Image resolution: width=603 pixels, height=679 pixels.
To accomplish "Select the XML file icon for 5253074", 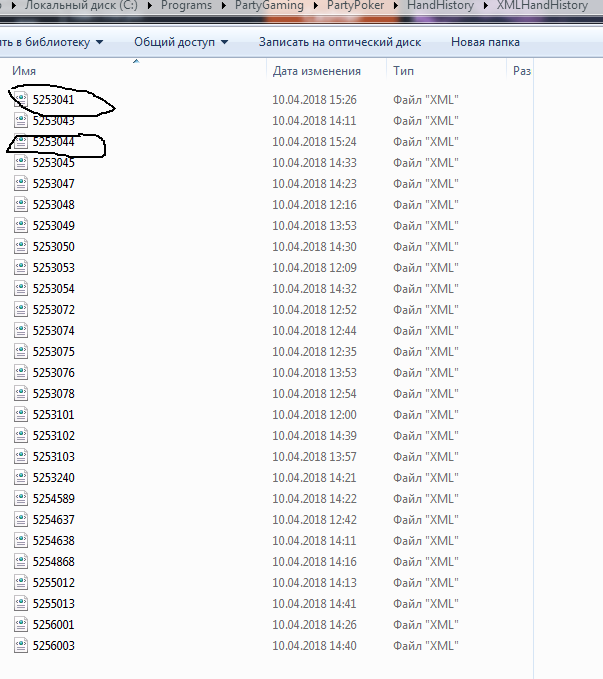I will (x=21, y=330).
